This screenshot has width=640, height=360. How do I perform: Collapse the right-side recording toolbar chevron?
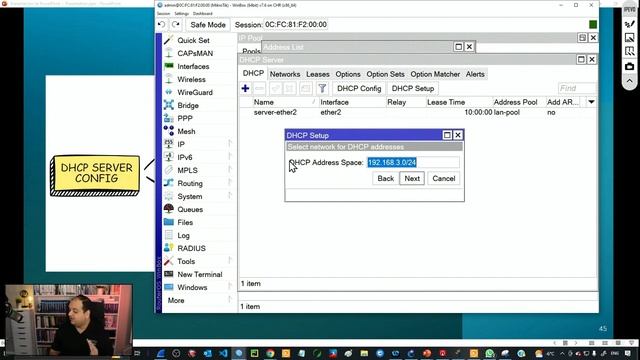coord(629,81)
